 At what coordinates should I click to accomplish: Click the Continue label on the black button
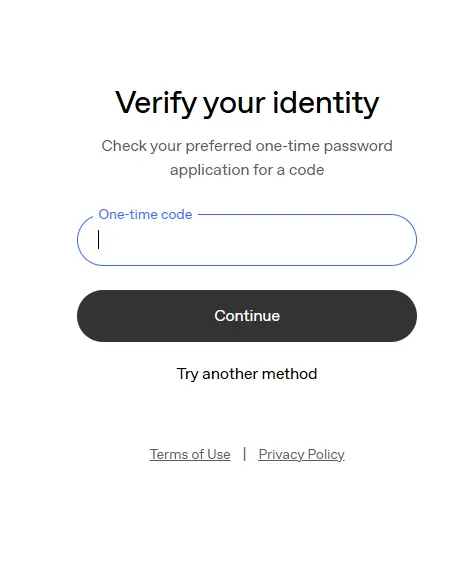(x=247, y=316)
